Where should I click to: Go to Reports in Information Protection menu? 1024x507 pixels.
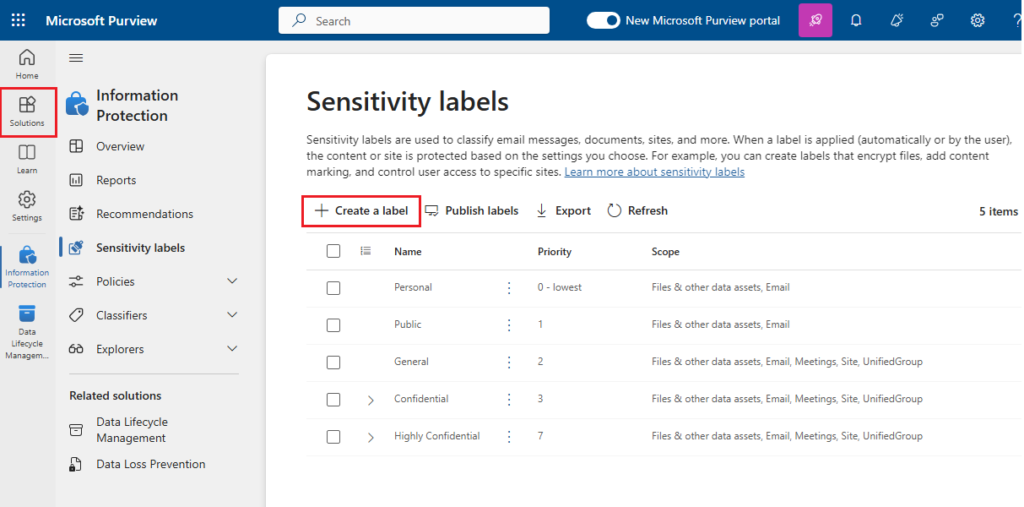click(116, 180)
